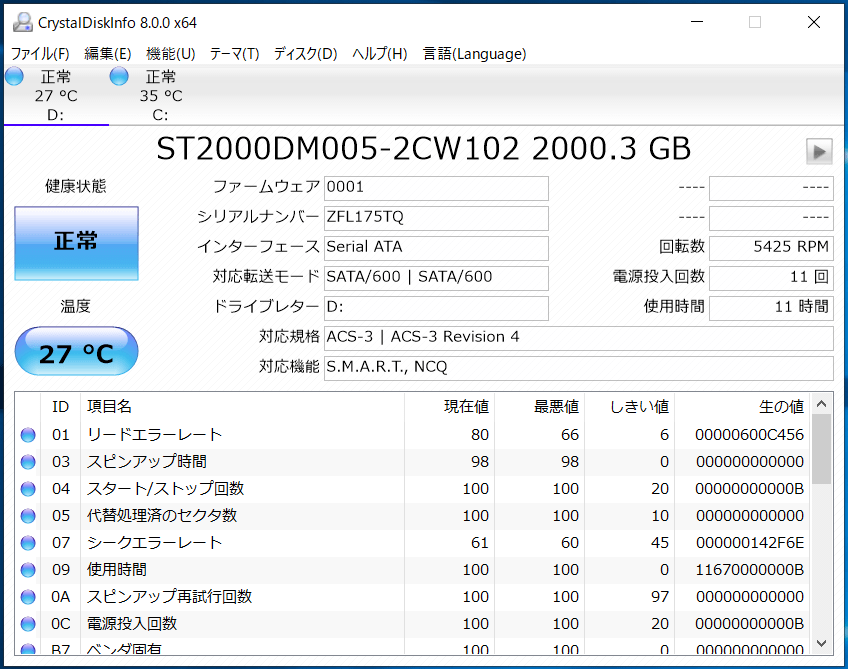
Task: Click the 27 °C temperature button
Action: pyautogui.click(x=76, y=352)
